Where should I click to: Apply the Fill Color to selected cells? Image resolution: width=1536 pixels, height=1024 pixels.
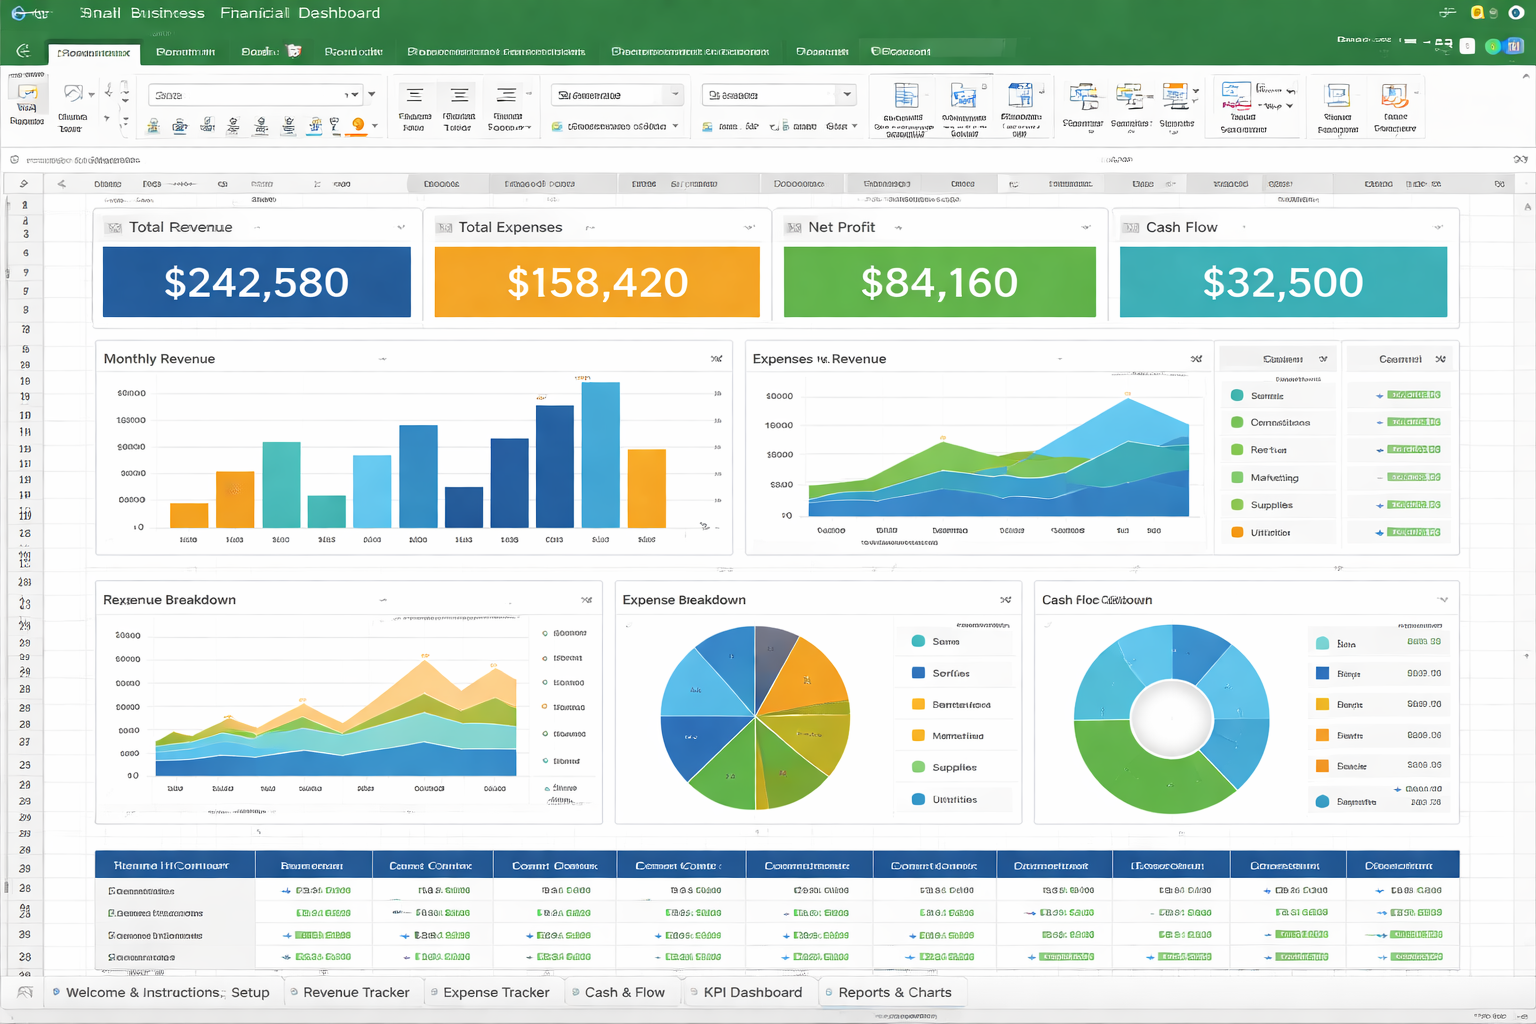point(316,127)
